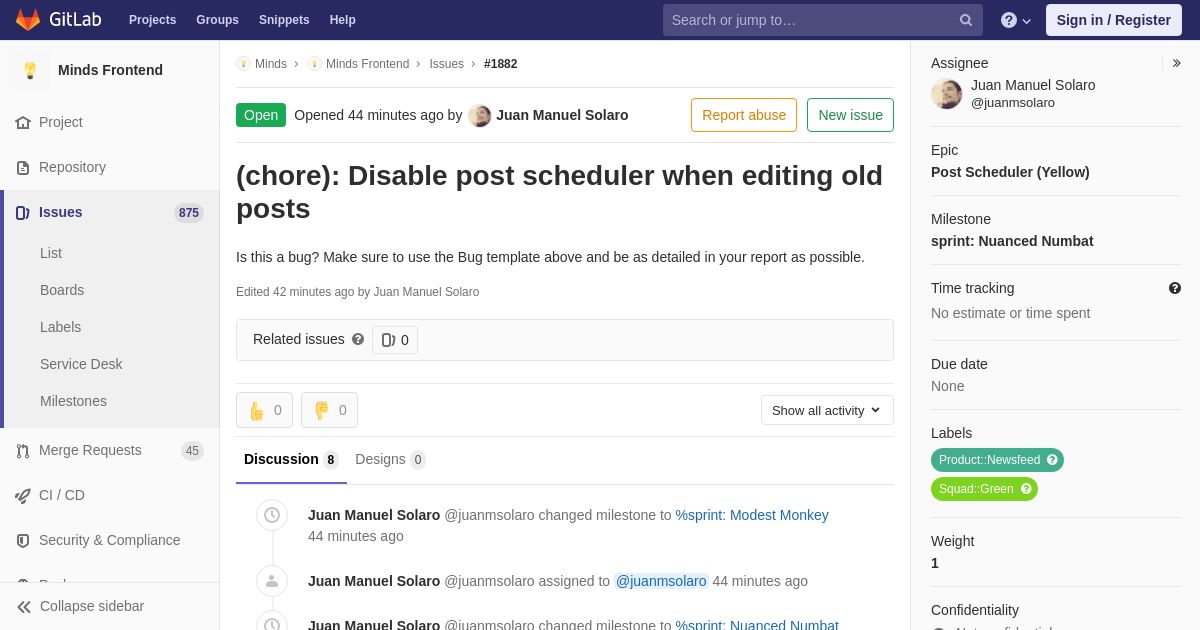Open the Boards sidebar item
This screenshot has width=1200, height=630.
coord(62,290)
